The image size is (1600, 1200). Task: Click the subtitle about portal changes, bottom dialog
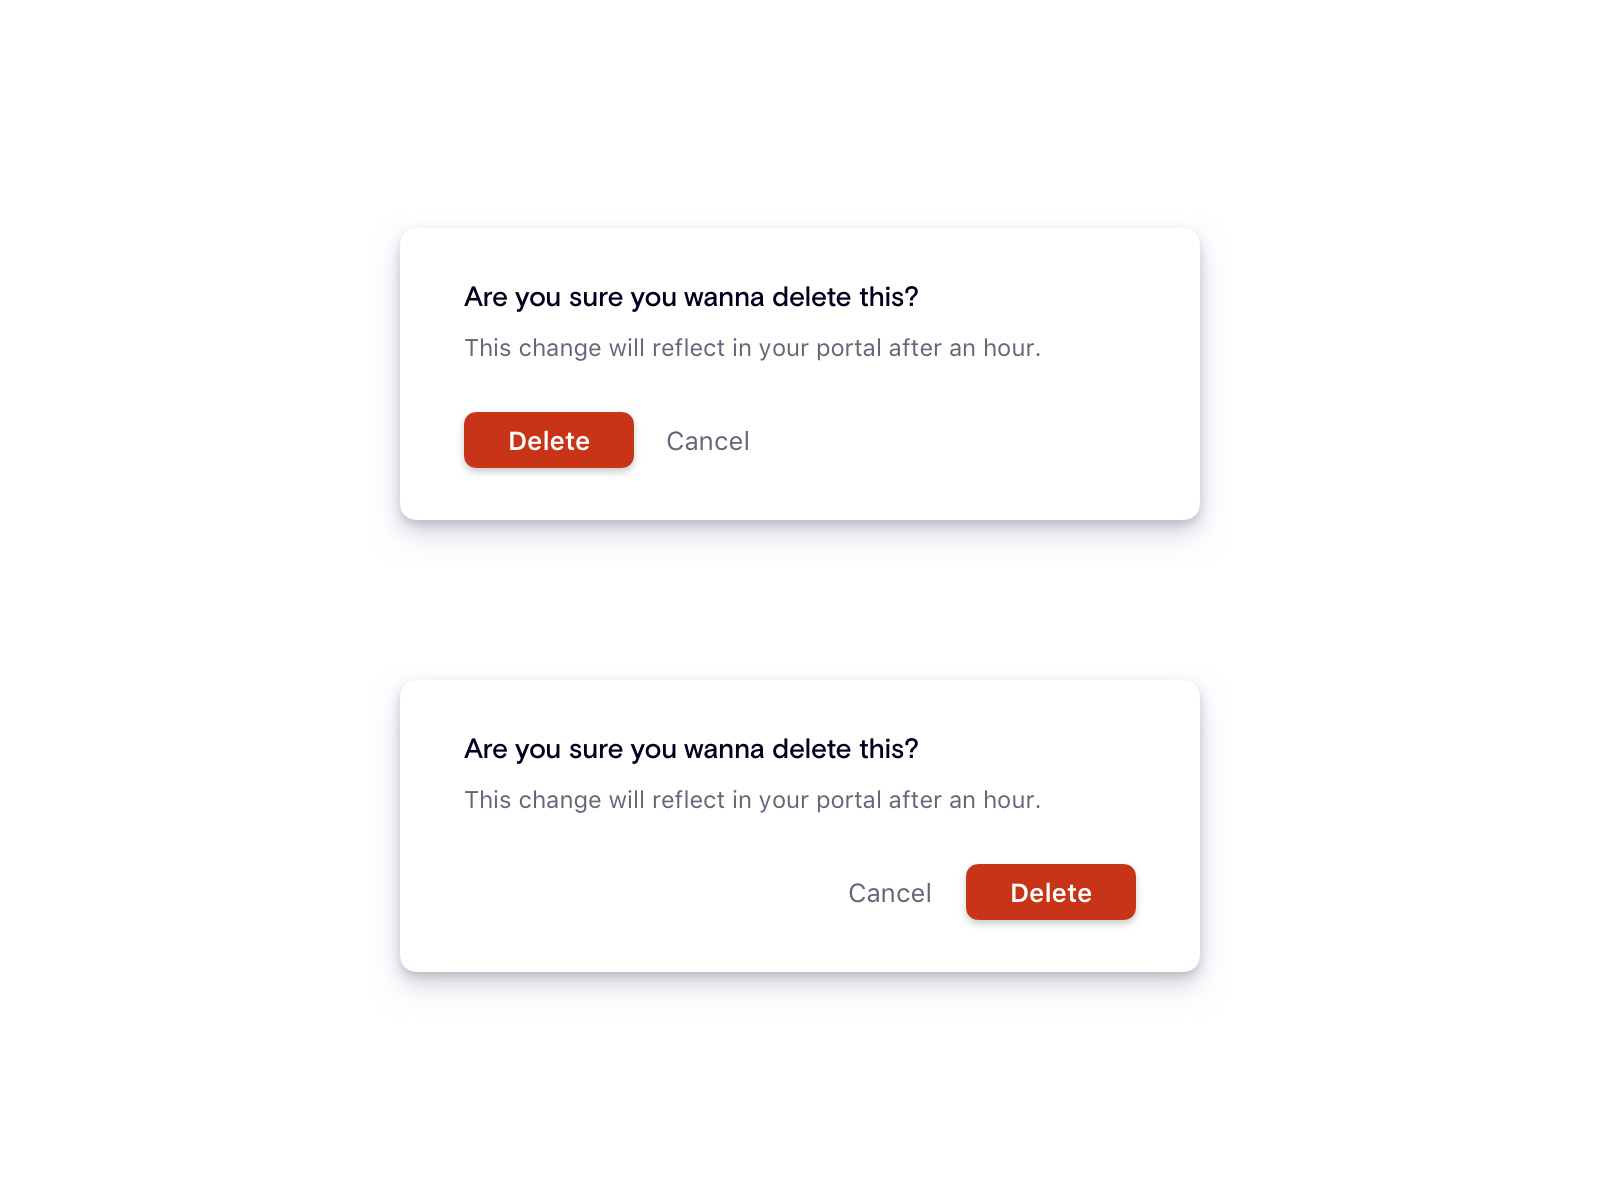pos(752,800)
